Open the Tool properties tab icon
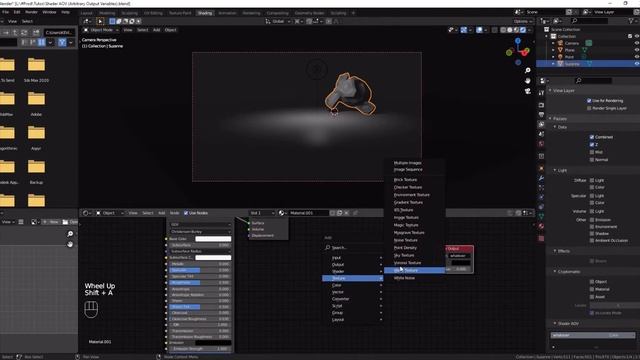Screen dimensions: 640x360 tap(541, 93)
